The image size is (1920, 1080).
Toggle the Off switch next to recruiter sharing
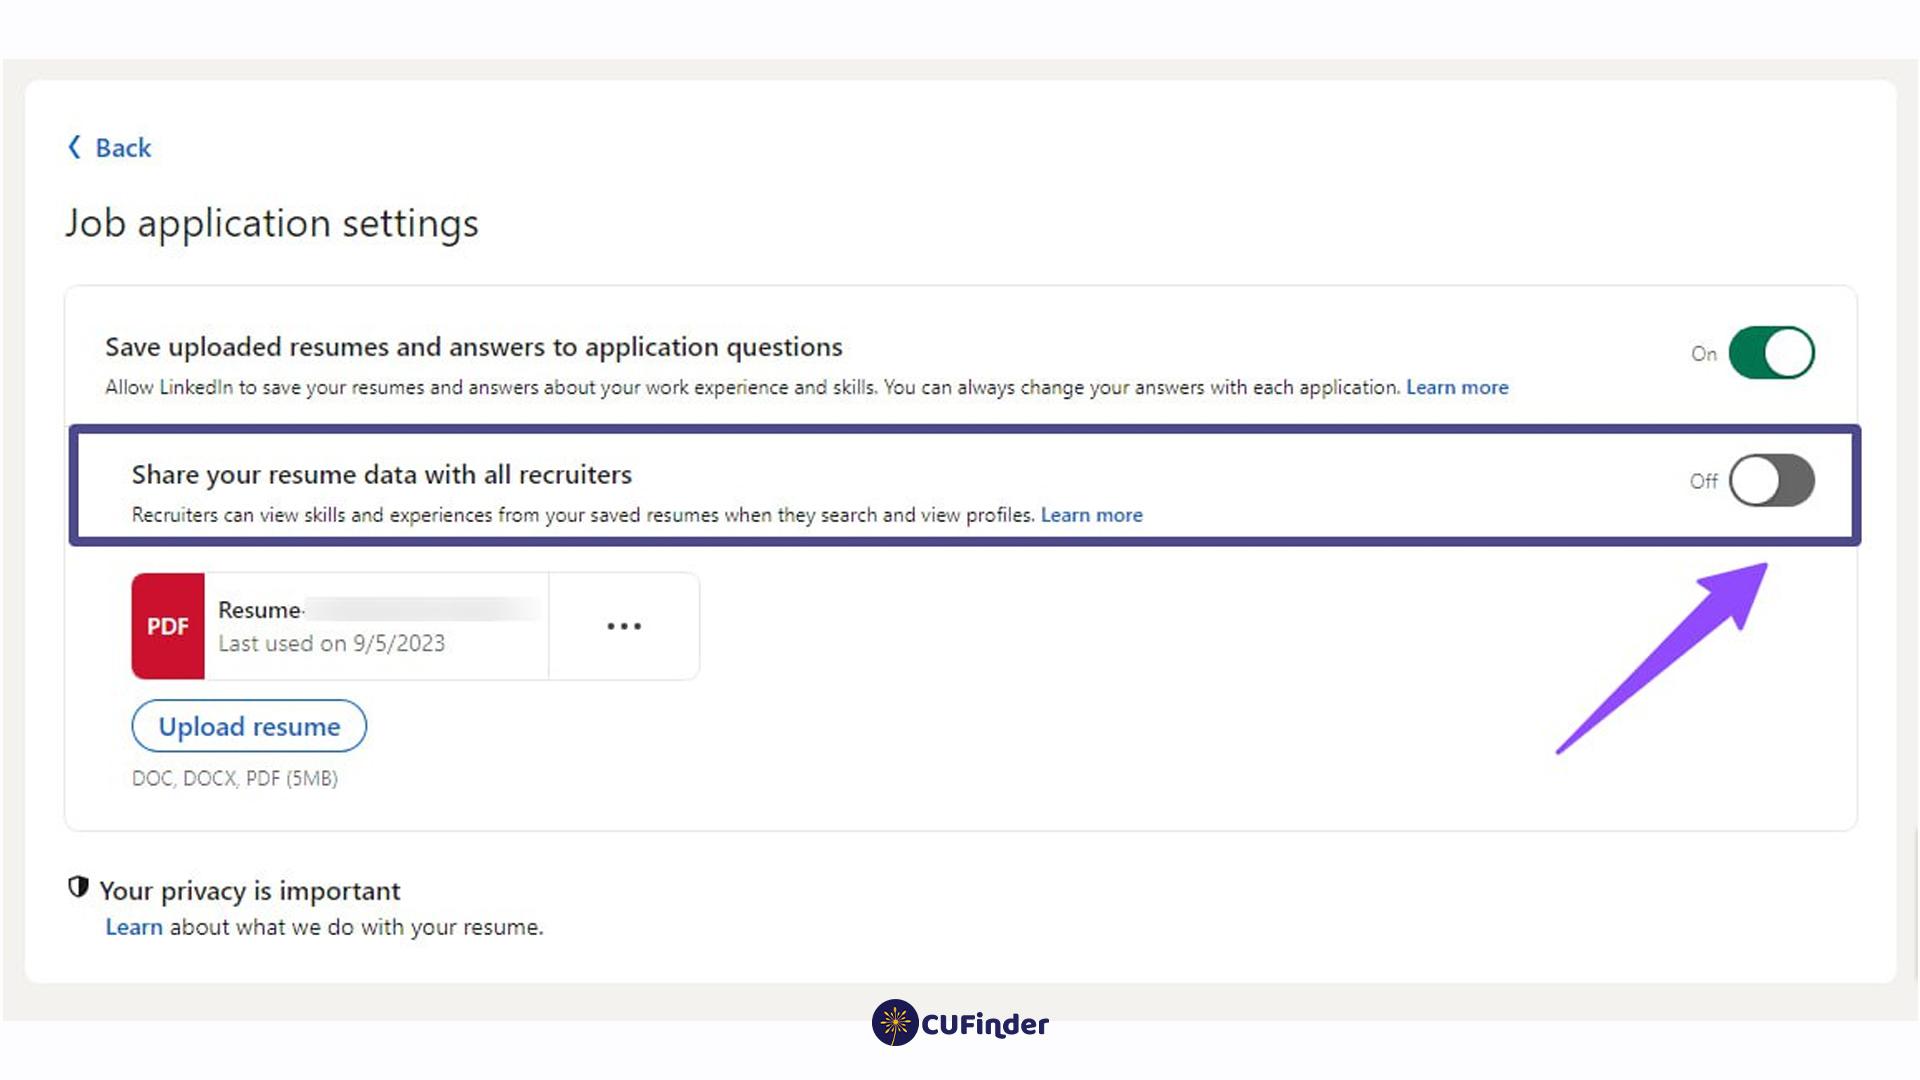pyautogui.click(x=1771, y=481)
